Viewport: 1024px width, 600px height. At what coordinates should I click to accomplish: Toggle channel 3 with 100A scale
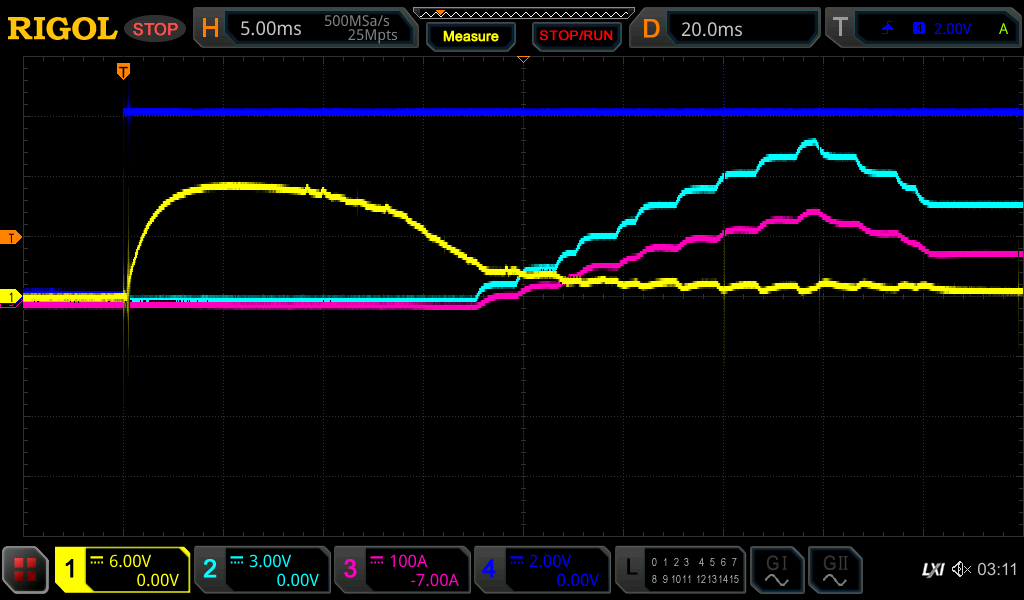click(x=402, y=570)
